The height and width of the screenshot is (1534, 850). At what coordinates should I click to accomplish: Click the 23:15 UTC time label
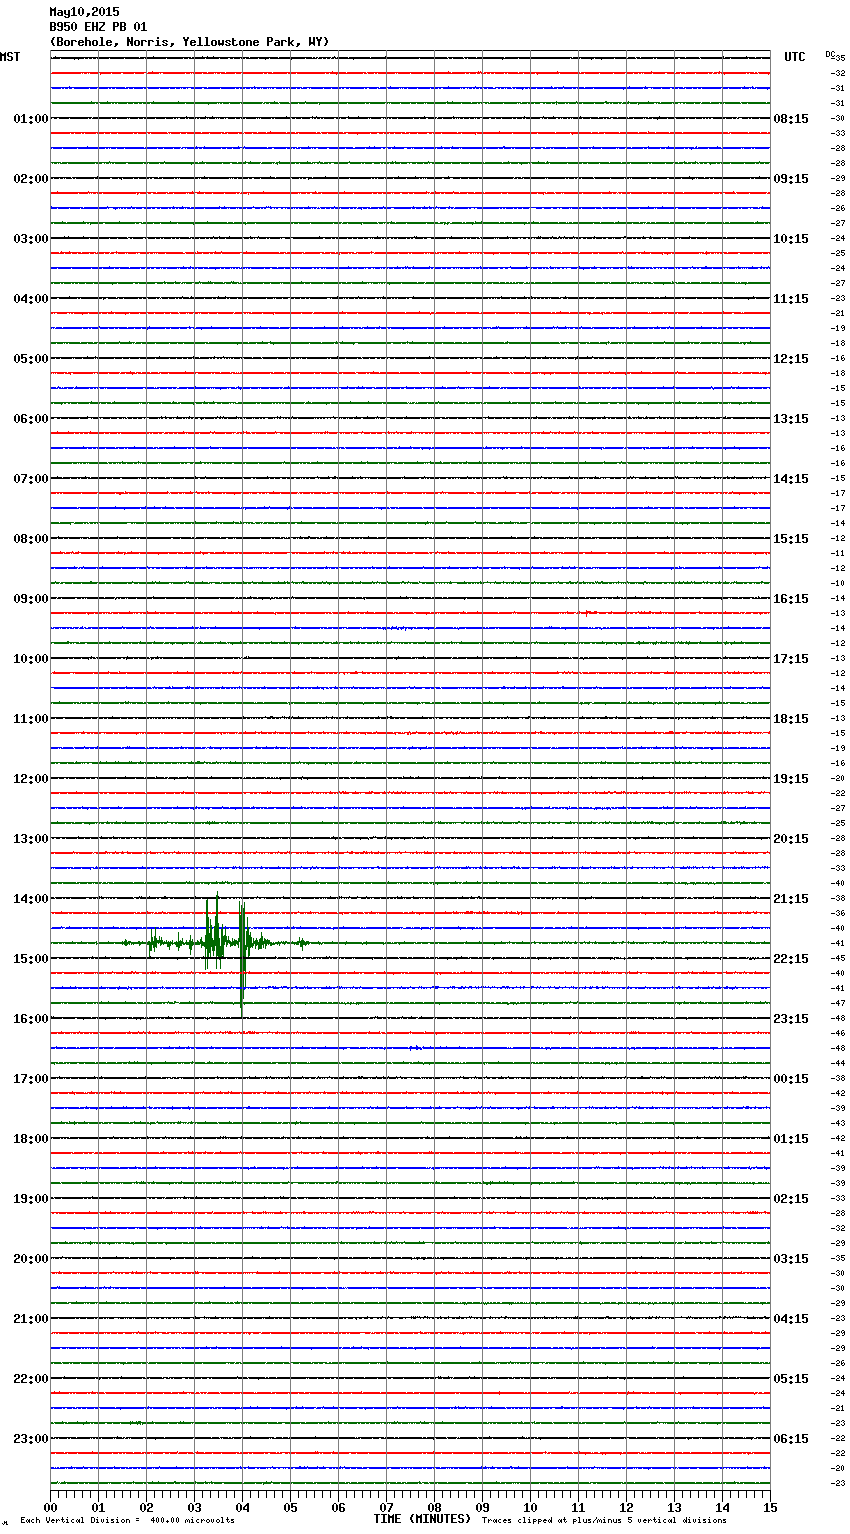[x=791, y=1019]
